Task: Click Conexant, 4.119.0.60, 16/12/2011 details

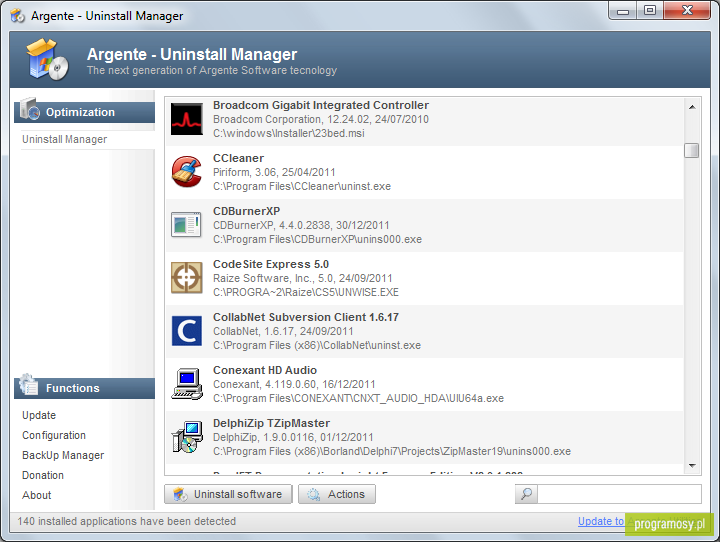Action: [x=294, y=384]
